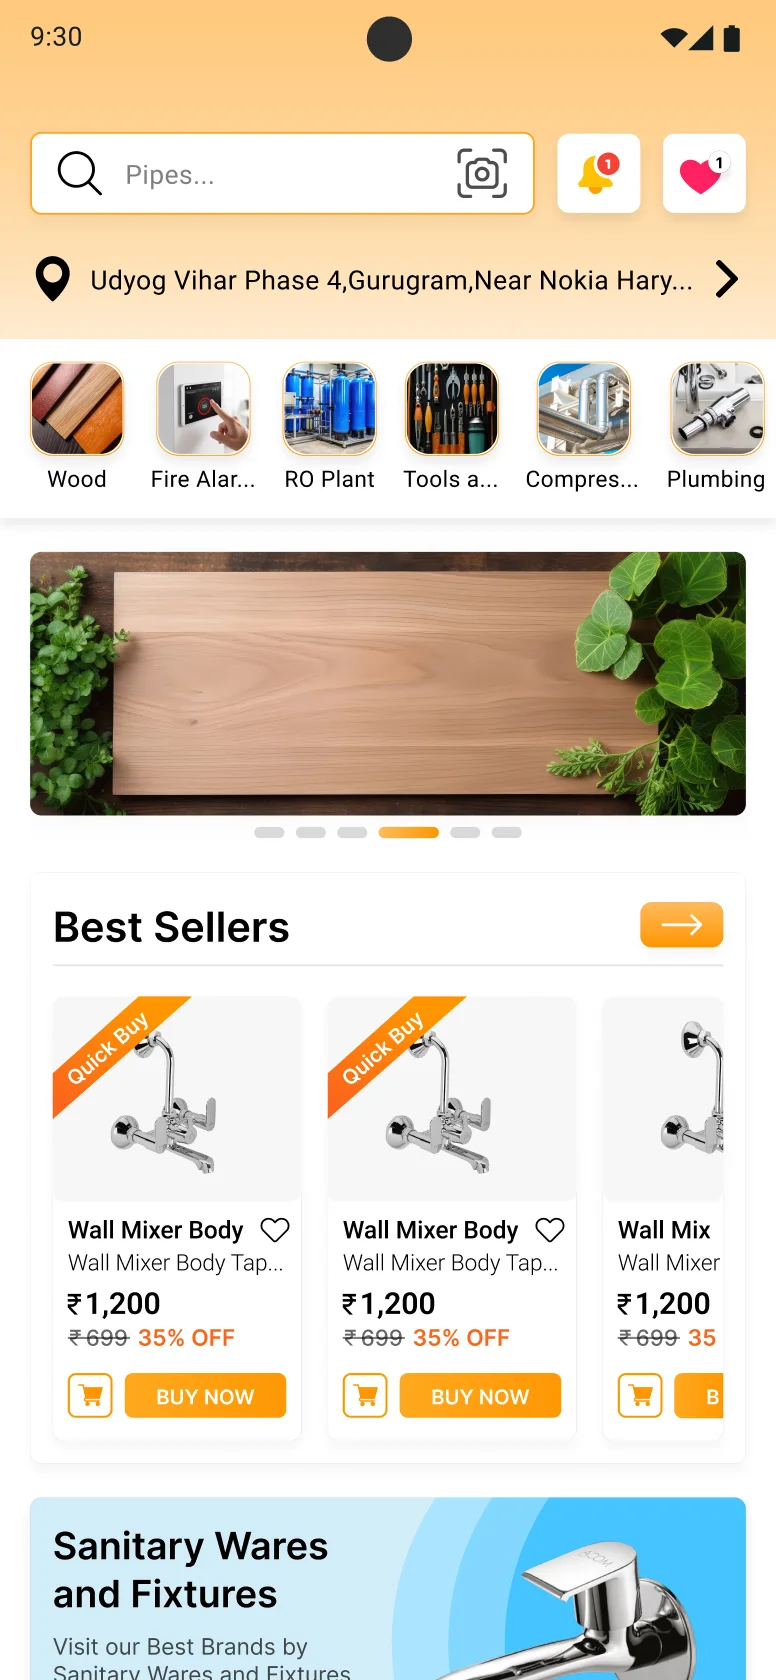Viewport: 776px width, 1680px height.
Task: Open the Sanitary Wares and Fixtures banner
Action: tap(388, 1588)
